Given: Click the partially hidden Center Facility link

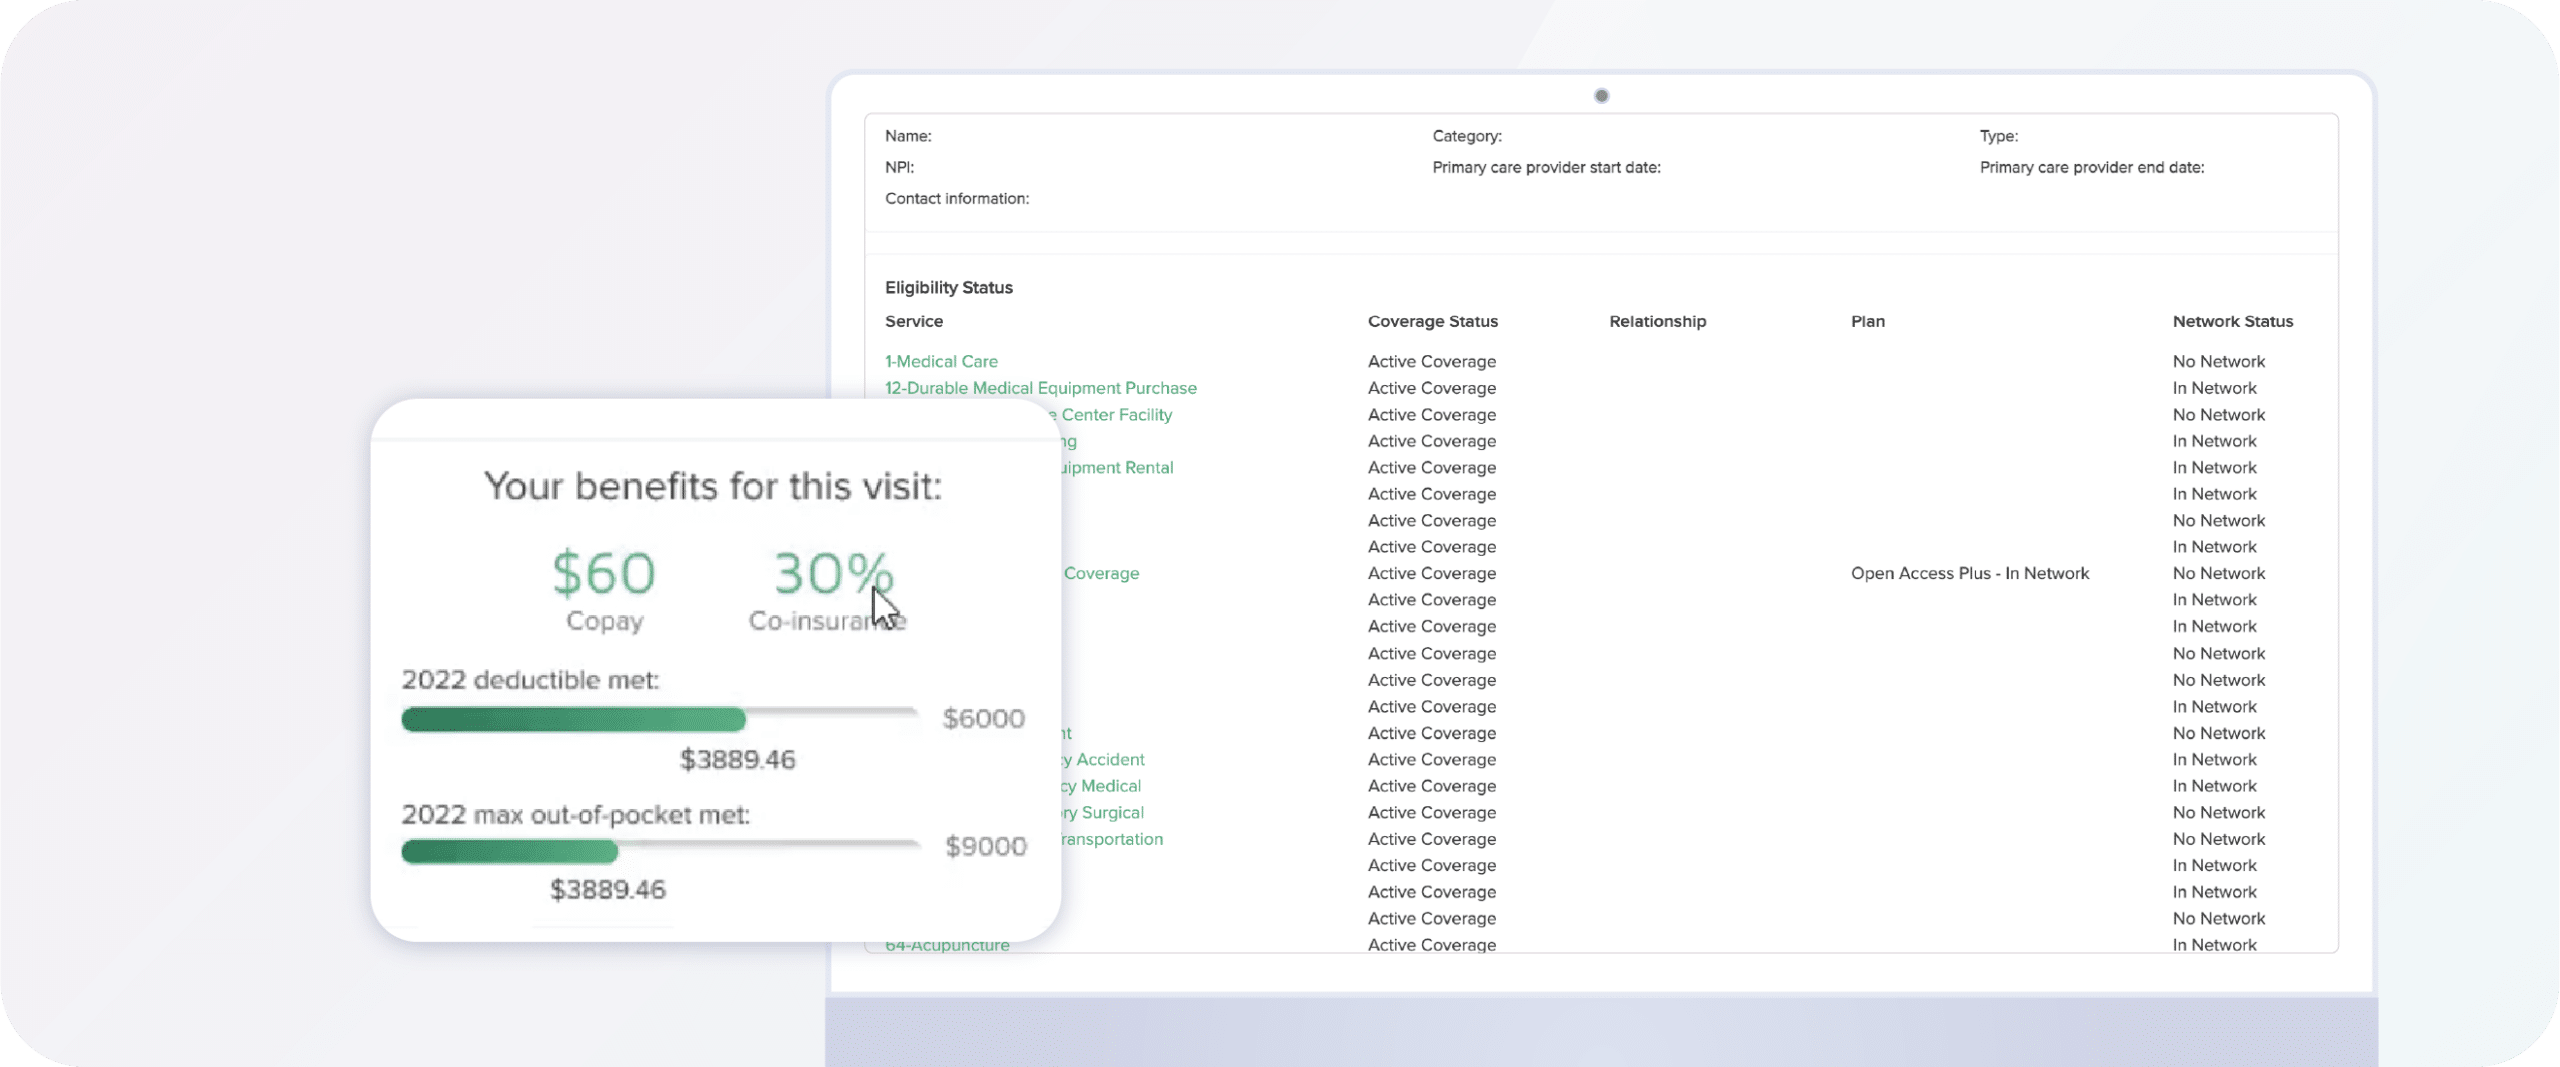Looking at the screenshot, I should pos(1116,415).
